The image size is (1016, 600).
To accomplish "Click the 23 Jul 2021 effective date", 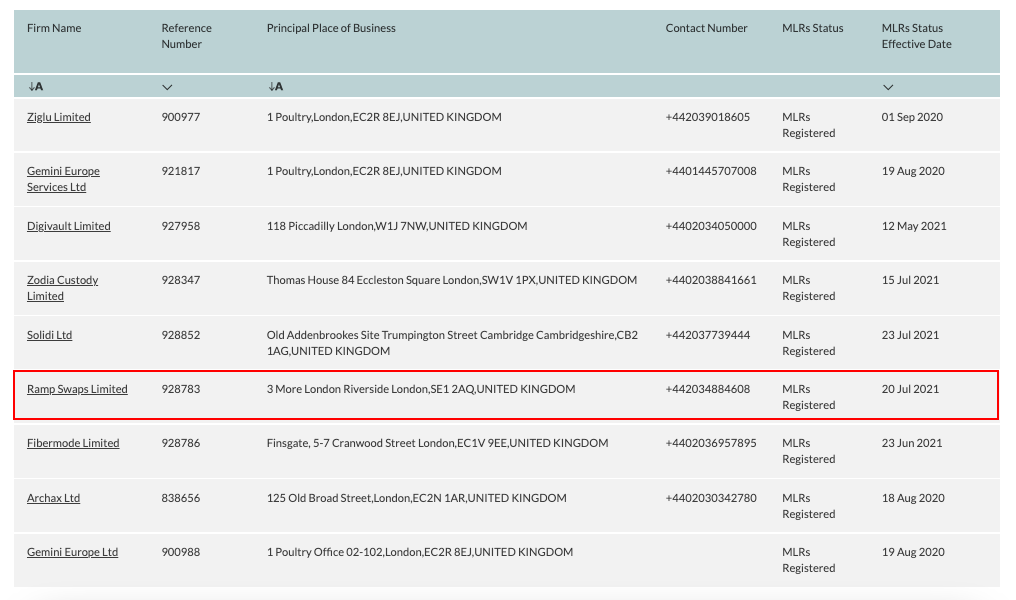I will tap(910, 335).
